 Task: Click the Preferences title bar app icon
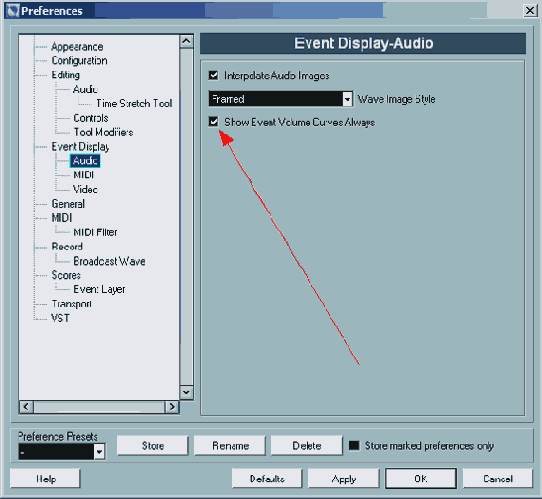(13, 11)
